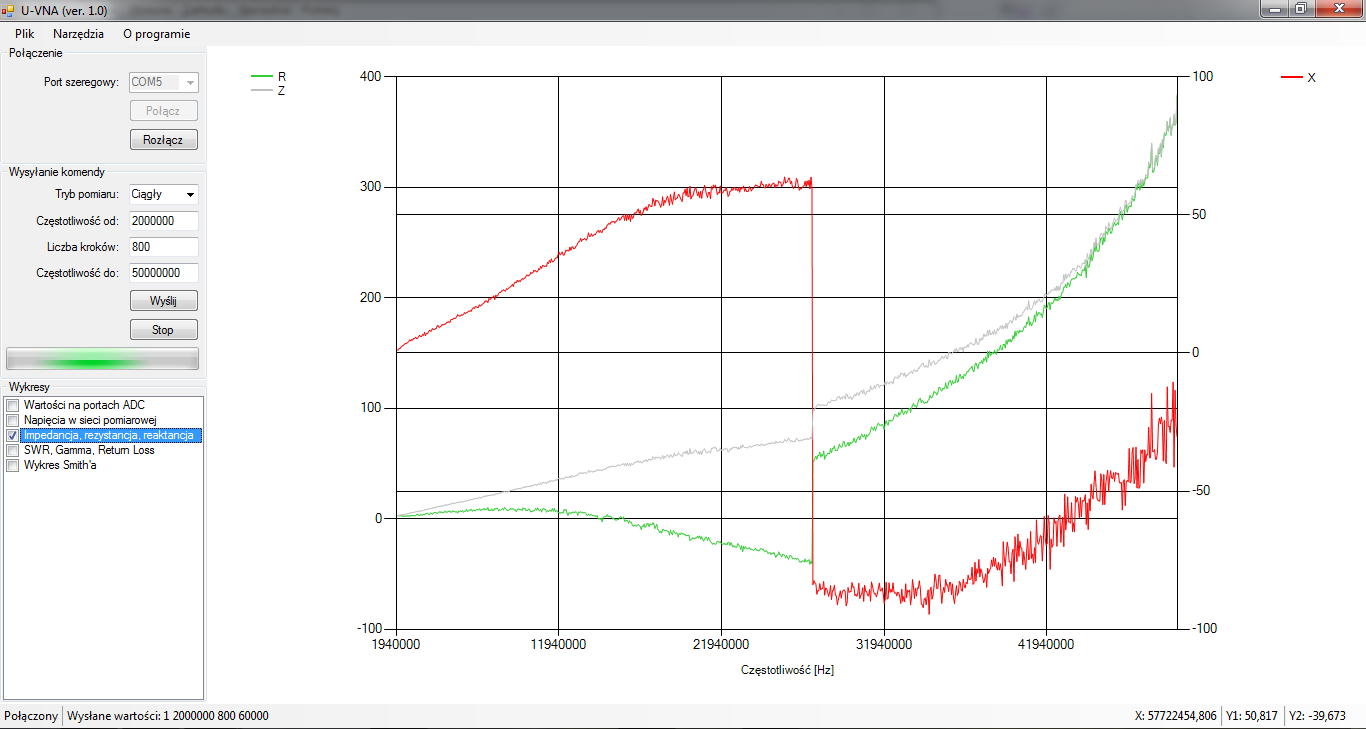Screen dimensions: 1366x729
Task: Focus the 'Liczba kroków' text field
Action: [163, 246]
